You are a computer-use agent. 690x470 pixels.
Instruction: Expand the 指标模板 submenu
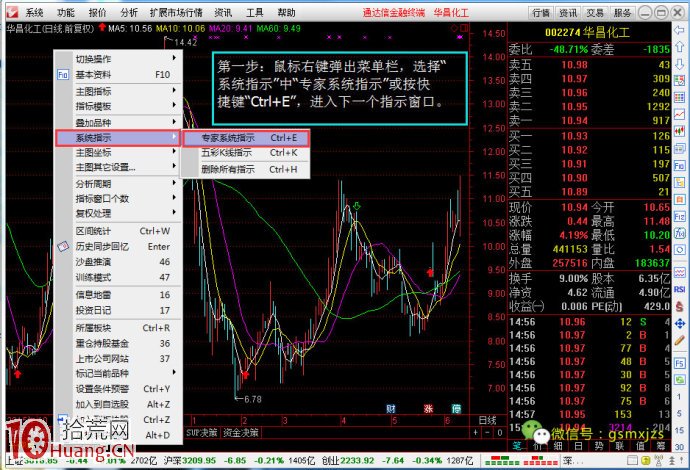(x=118, y=106)
